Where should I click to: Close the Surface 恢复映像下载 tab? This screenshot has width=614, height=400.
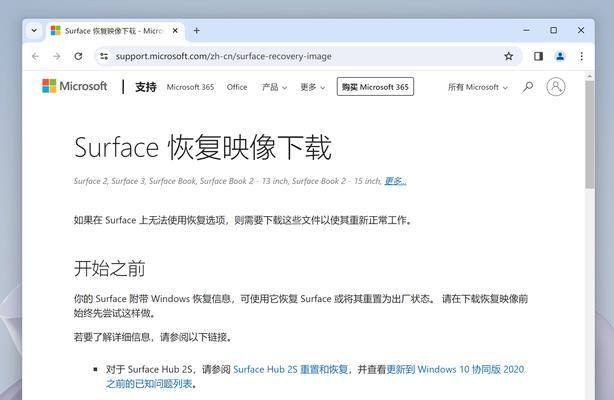[x=175, y=31]
